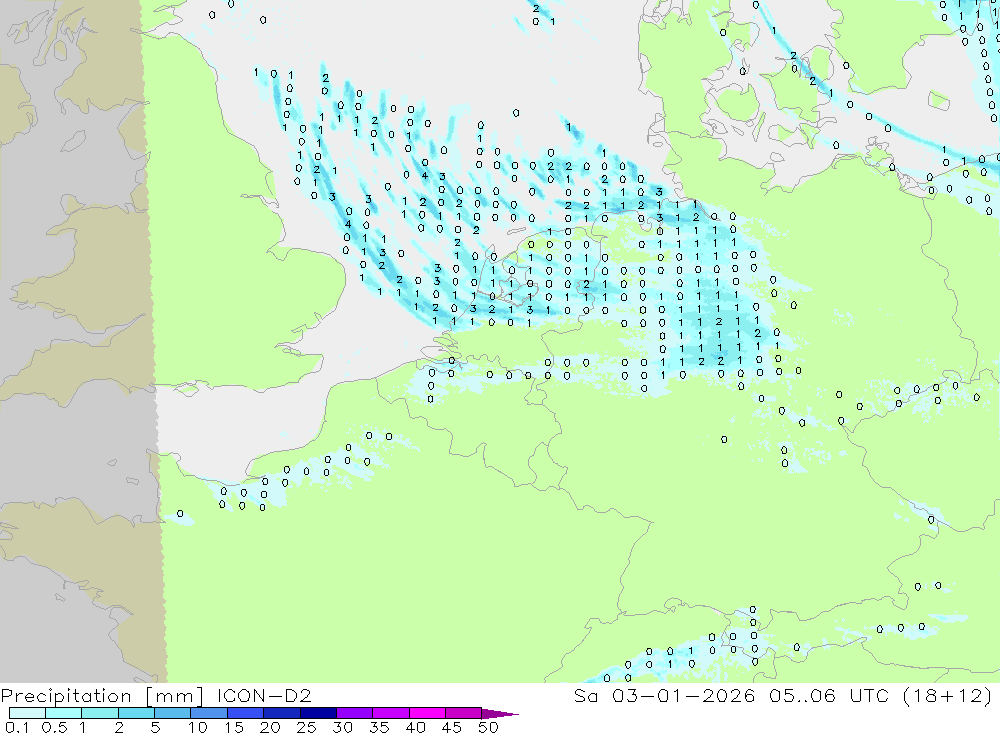Choose the 35–40 mm violet legend swatch
Viewport: 1000px width, 733px height.
pos(391,713)
